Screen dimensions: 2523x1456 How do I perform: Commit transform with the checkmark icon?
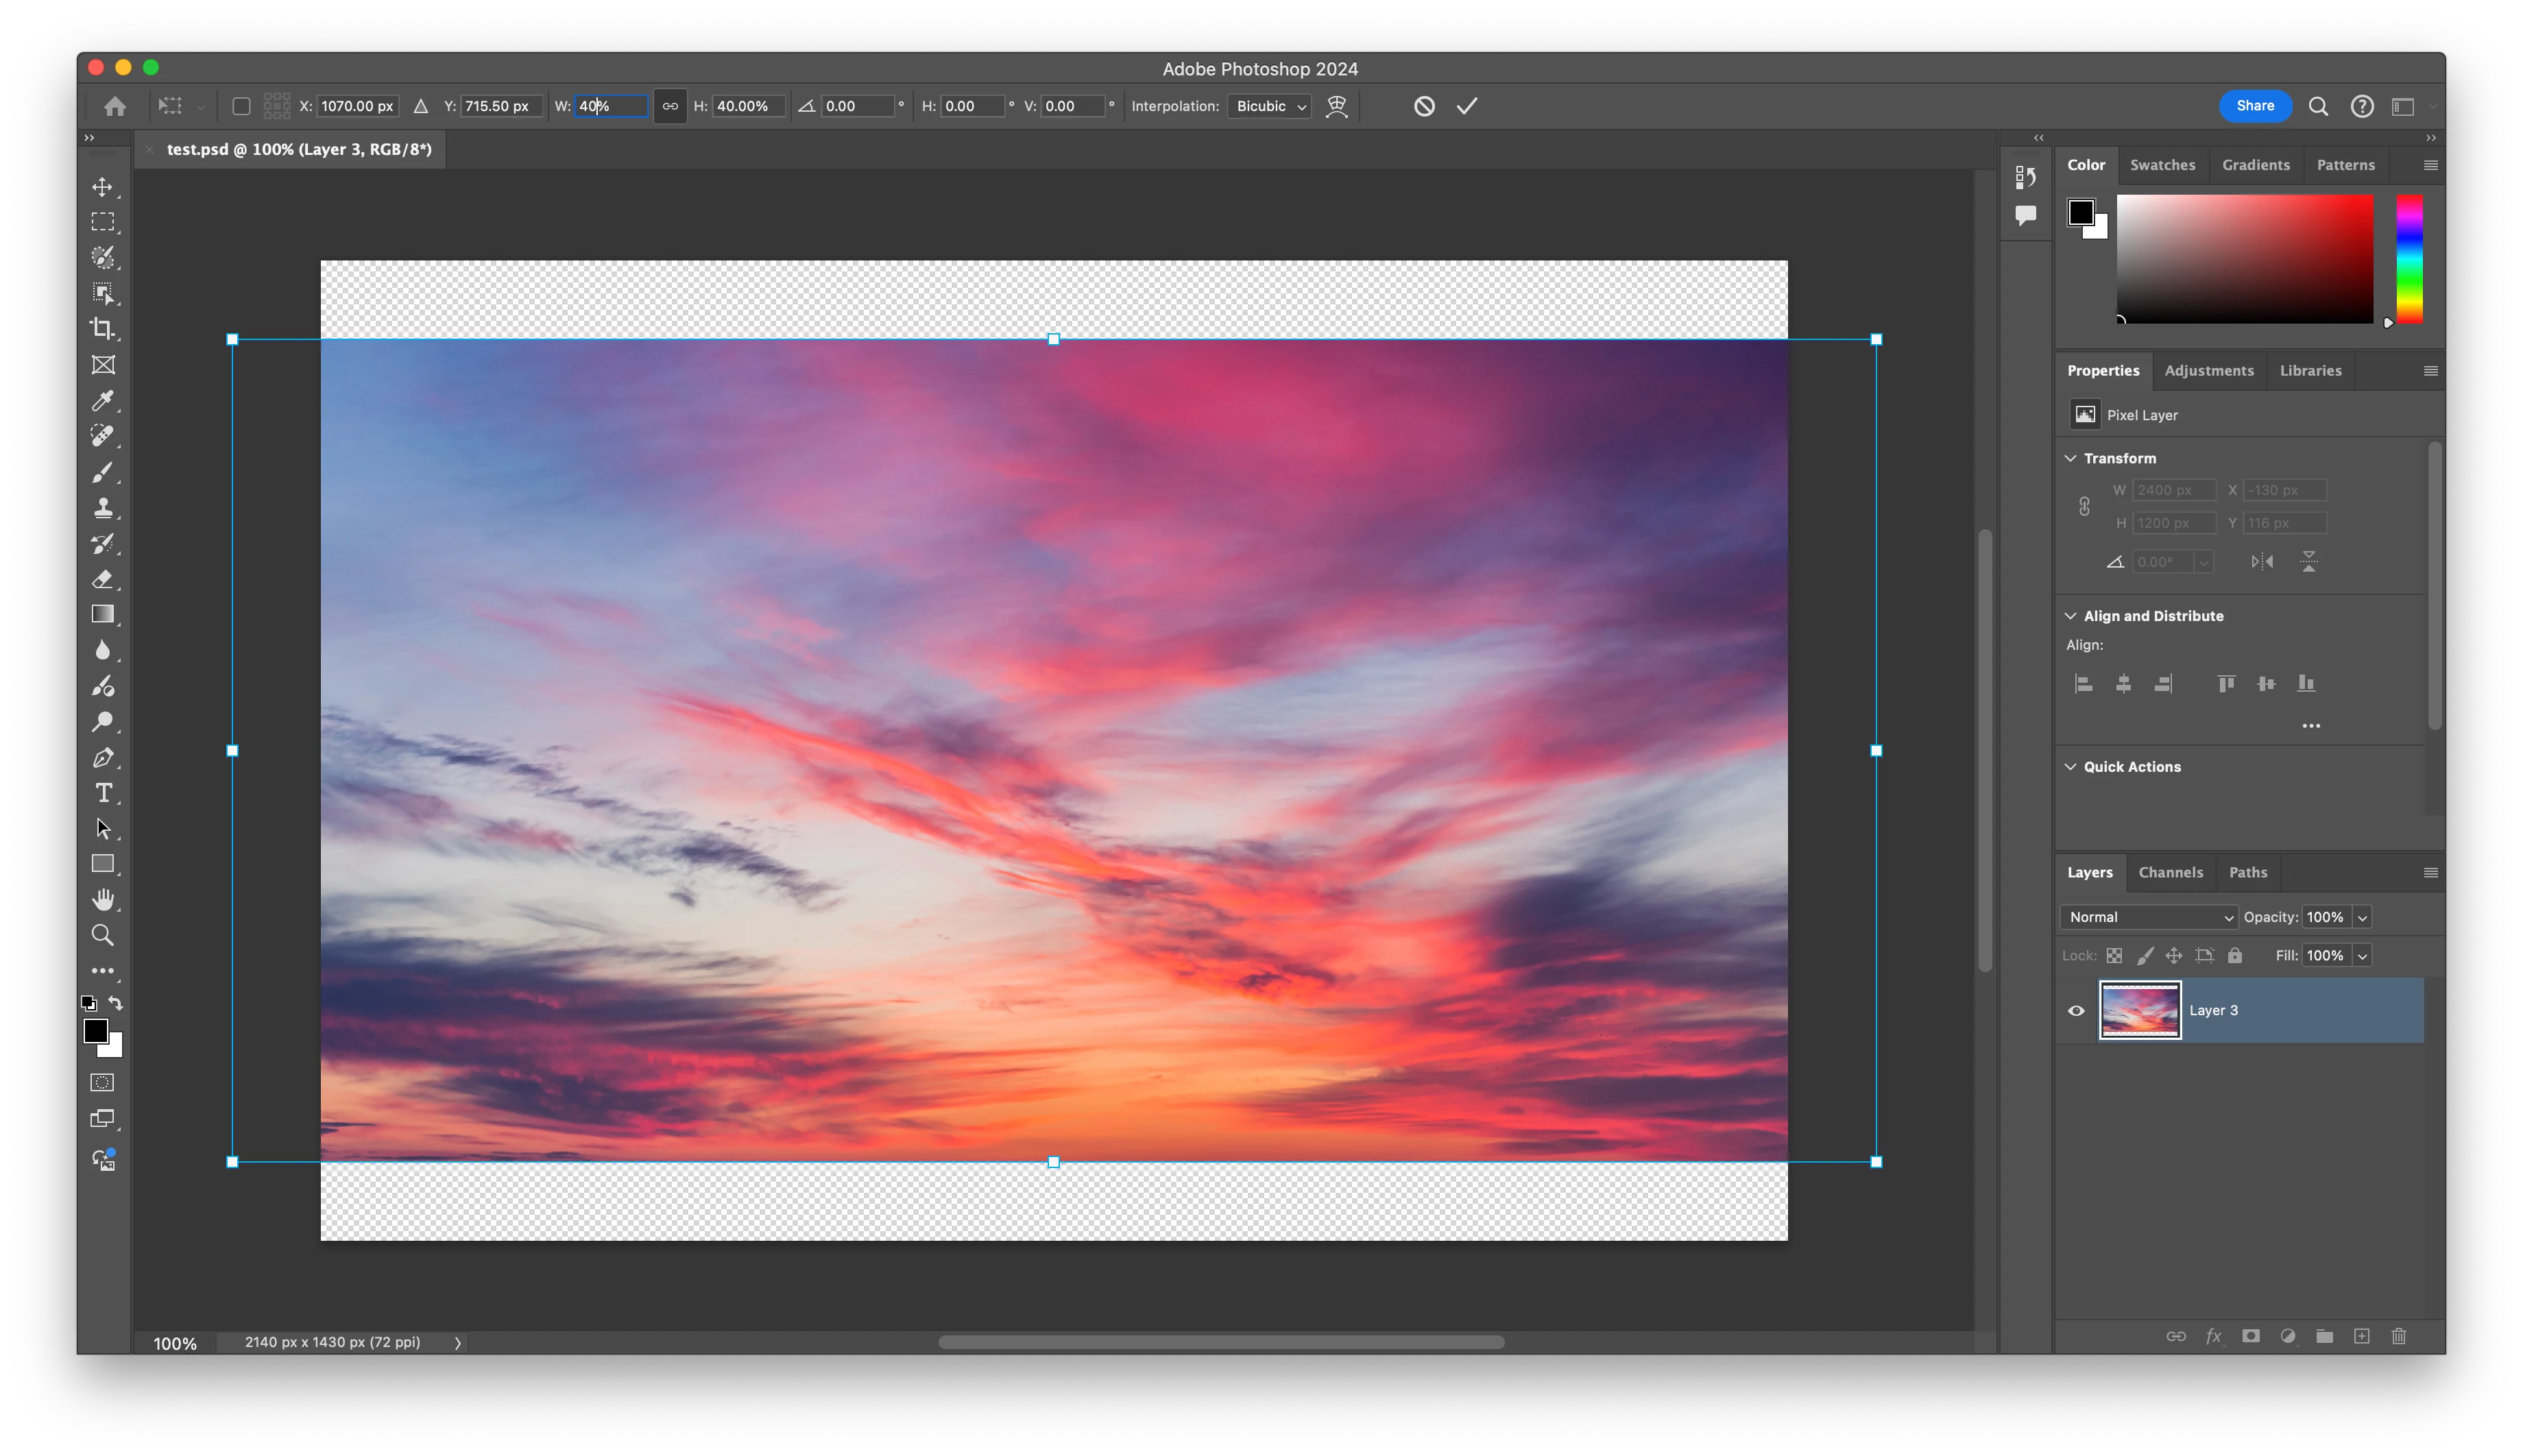(1466, 106)
